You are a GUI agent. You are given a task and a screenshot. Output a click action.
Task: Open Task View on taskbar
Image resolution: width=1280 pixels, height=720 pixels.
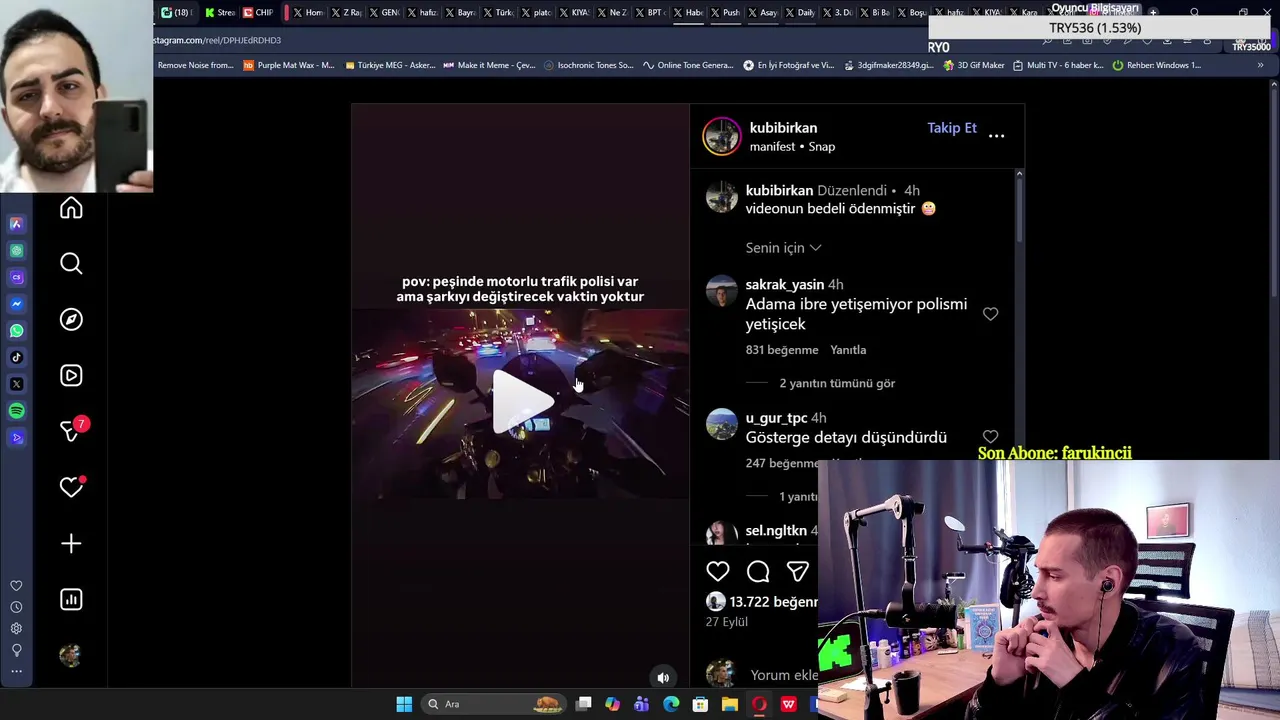(x=584, y=704)
